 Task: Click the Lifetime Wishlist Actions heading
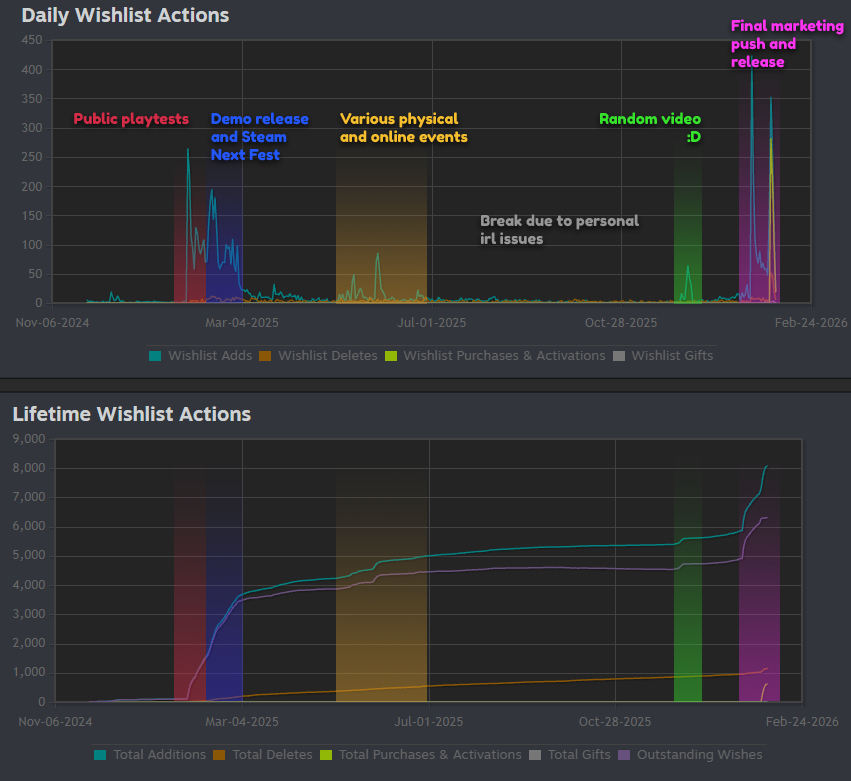pos(131,414)
